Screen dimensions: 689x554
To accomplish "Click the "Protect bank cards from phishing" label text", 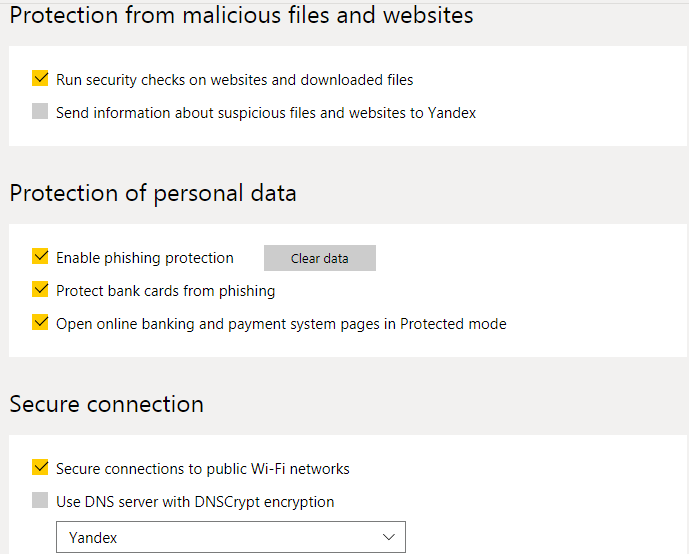I will click(x=165, y=291).
